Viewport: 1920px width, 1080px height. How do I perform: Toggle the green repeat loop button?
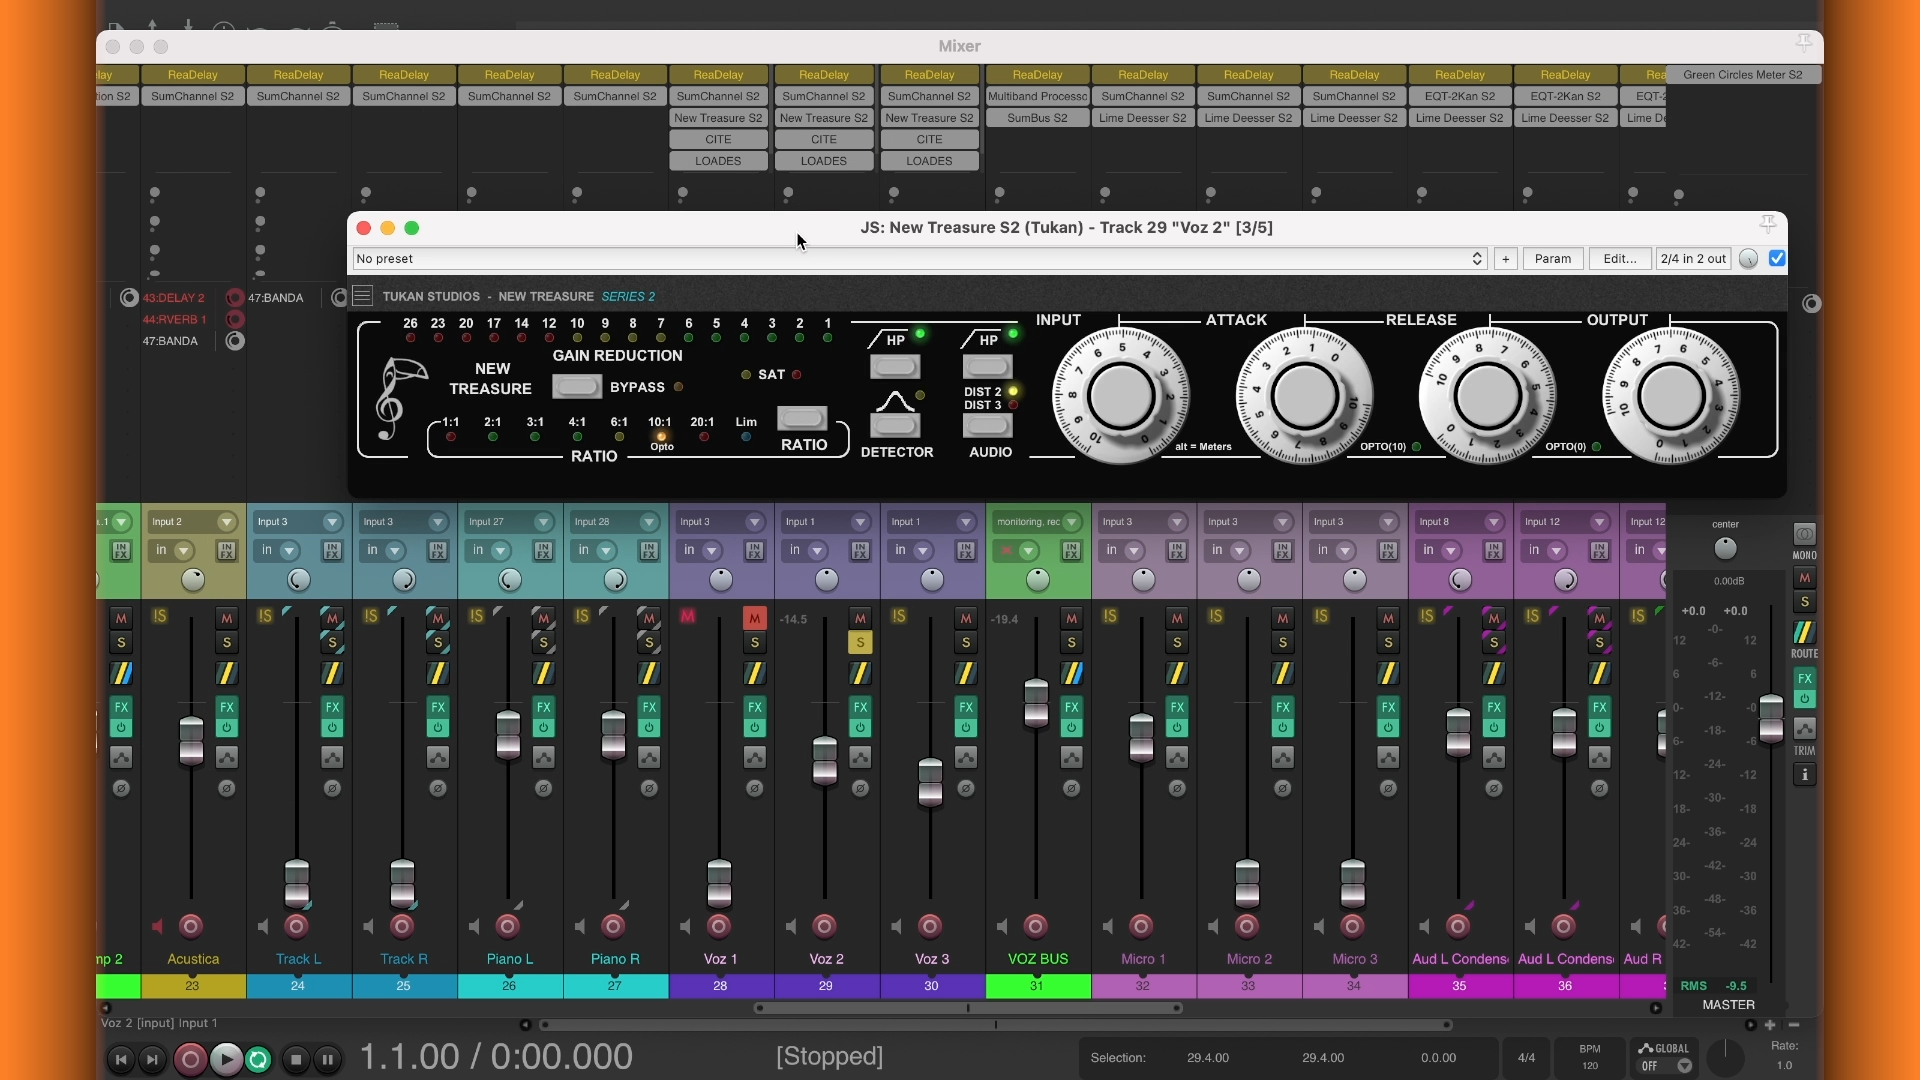[258, 1059]
